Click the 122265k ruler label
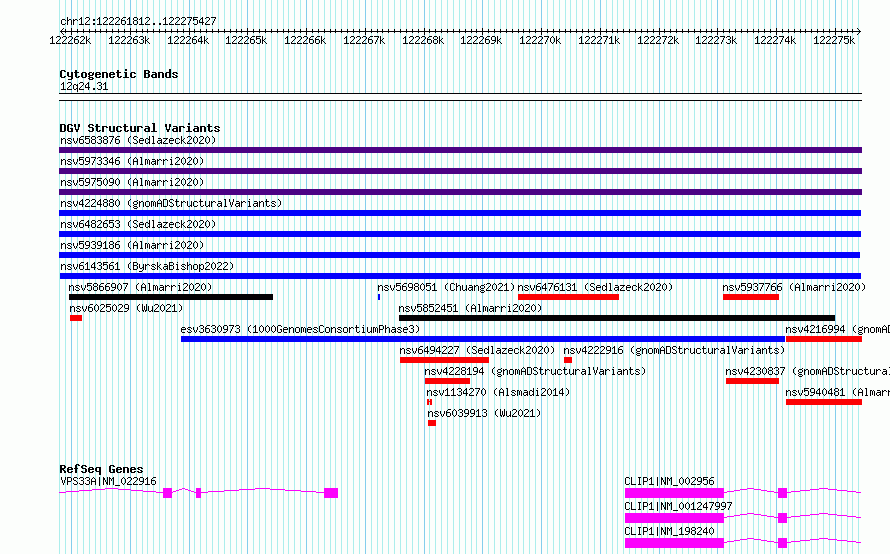Image resolution: width=890 pixels, height=554 pixels. 246,40
